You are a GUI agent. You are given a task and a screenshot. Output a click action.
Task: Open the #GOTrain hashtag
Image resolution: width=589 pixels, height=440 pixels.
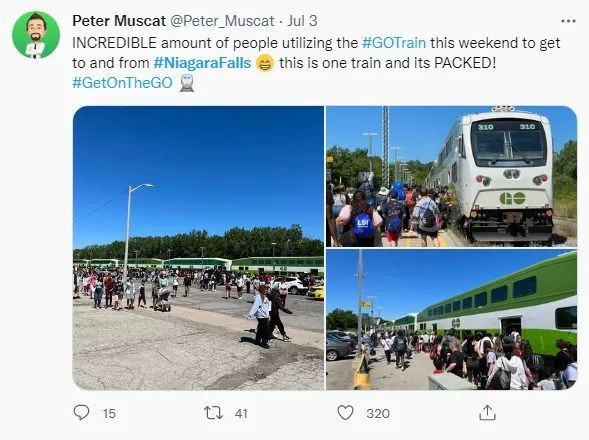(x=394, y=43)
